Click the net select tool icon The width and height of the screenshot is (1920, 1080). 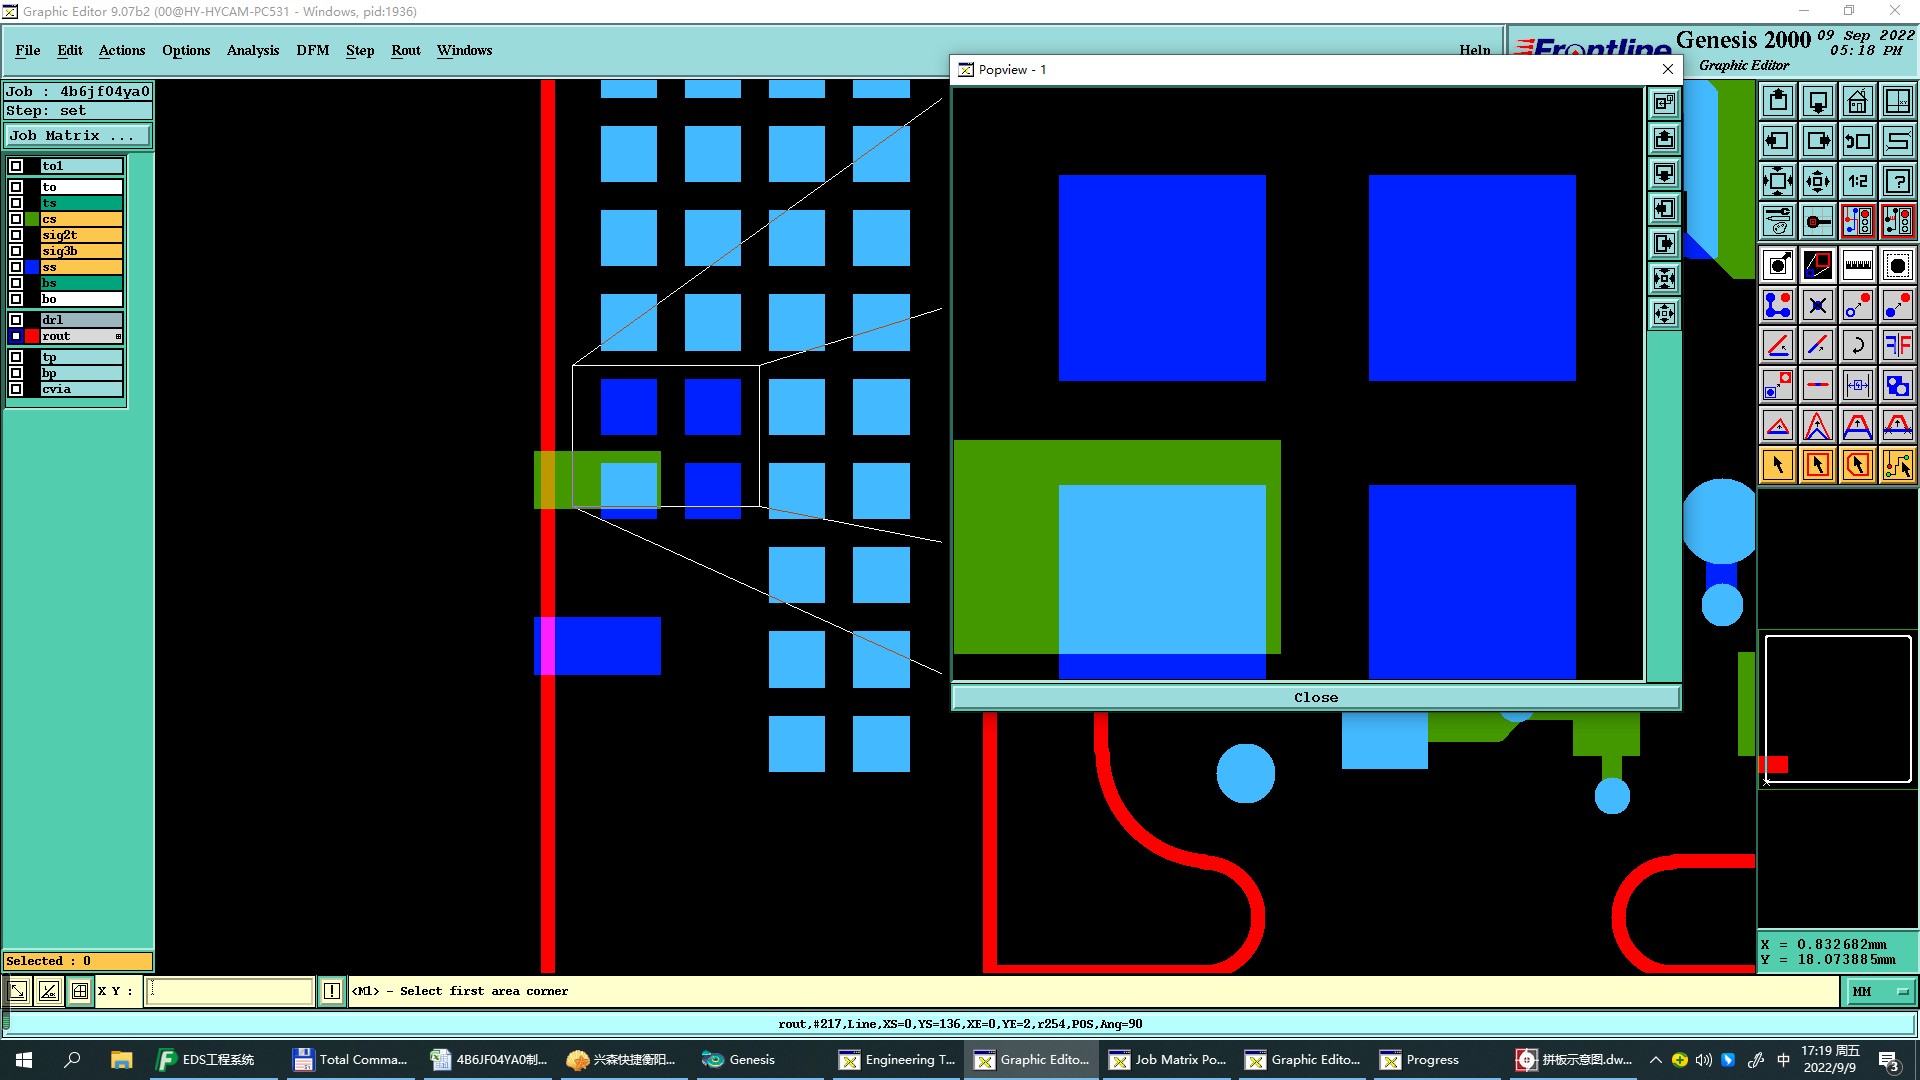[x=1897, y=465]
